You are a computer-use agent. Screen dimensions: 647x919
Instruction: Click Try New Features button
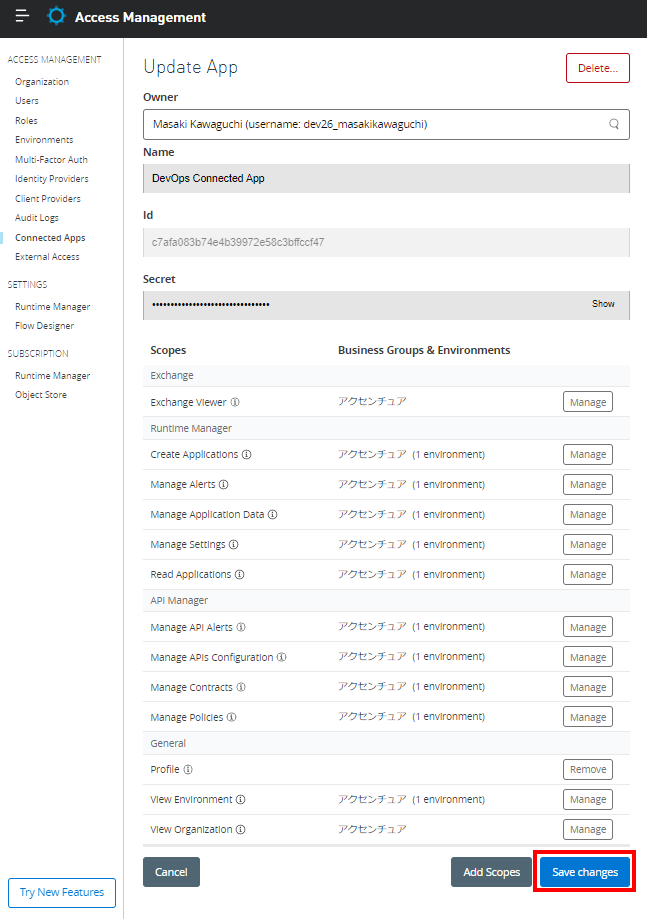pos(62,892)
